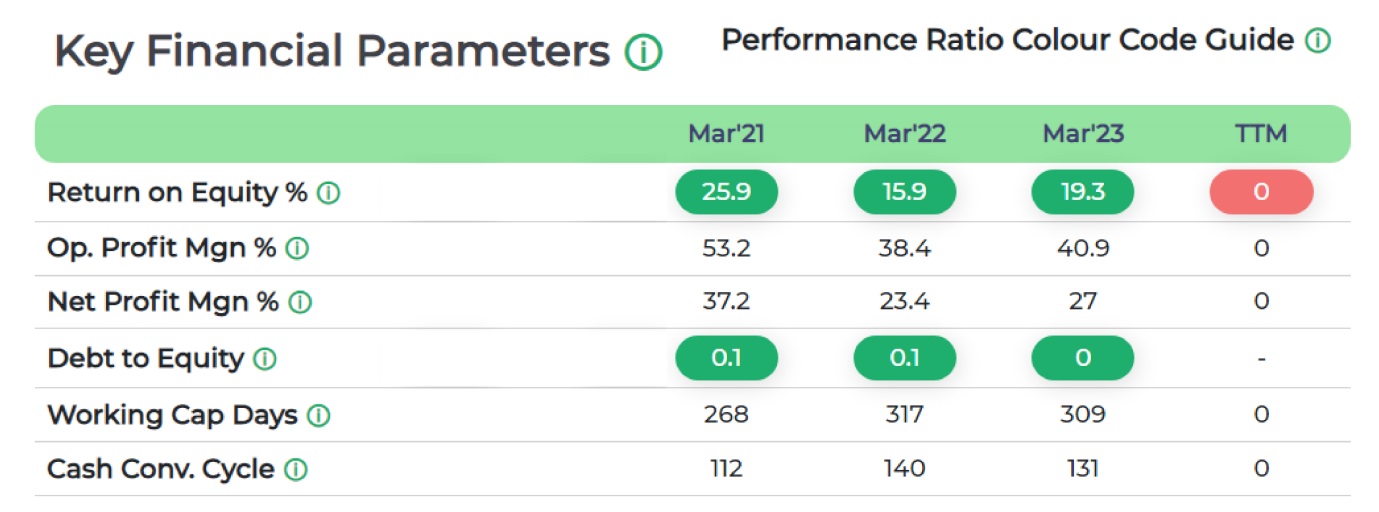Click the Debt to Equity info icon

(x=264, y=359)
